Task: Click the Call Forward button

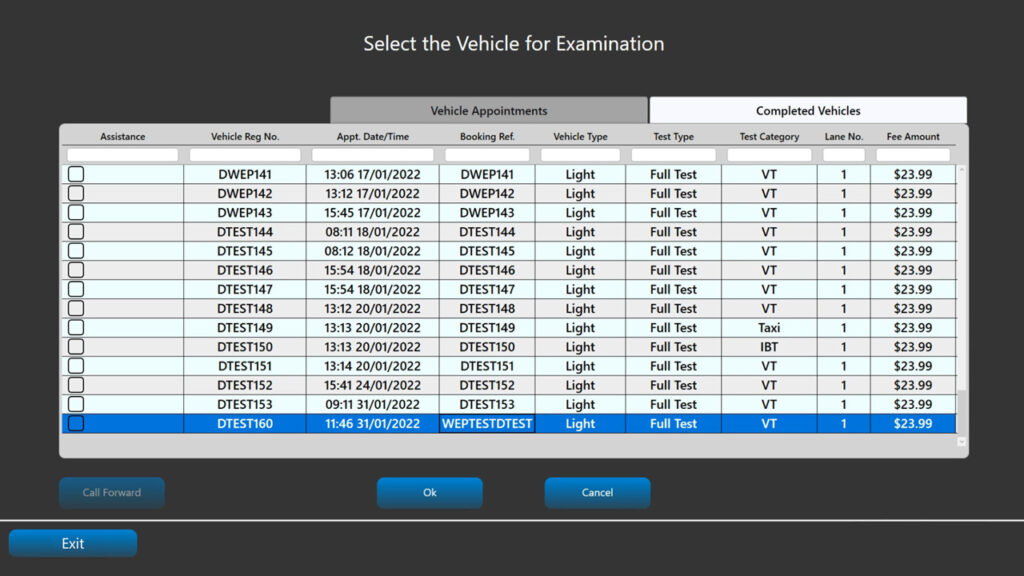Action: (x=111, y=492)
